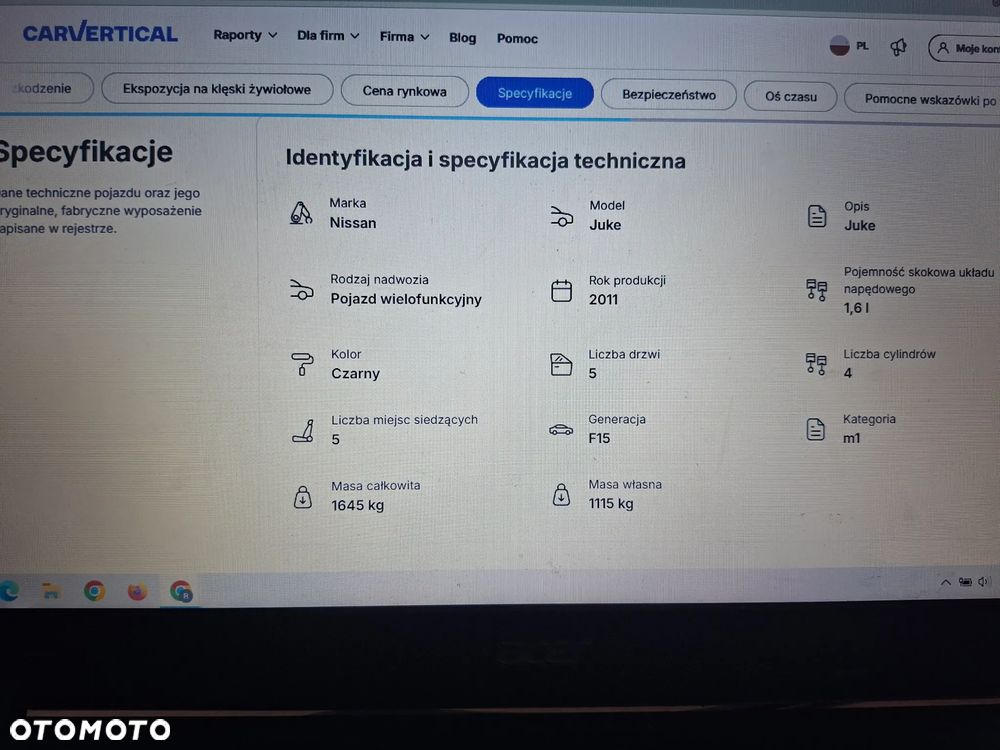Click the Masa własna weight icon
Image resolution: width=1000 pixels, height=750 pixels.
561,495
